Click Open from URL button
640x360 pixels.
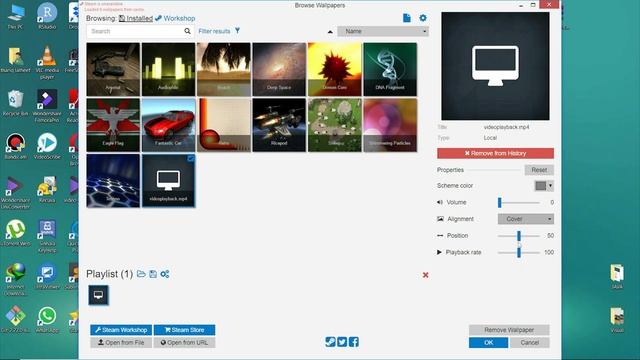pos(184,342)
